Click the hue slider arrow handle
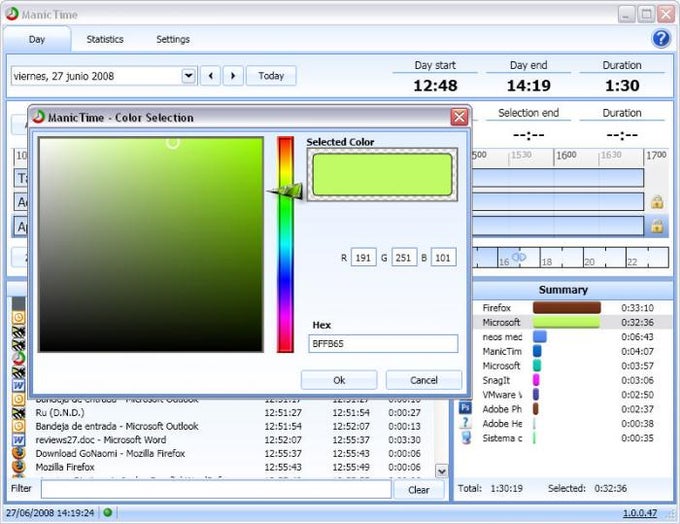The width and height of the screenshot is (680, 524). pyautogui.click(x=286, y=191)
